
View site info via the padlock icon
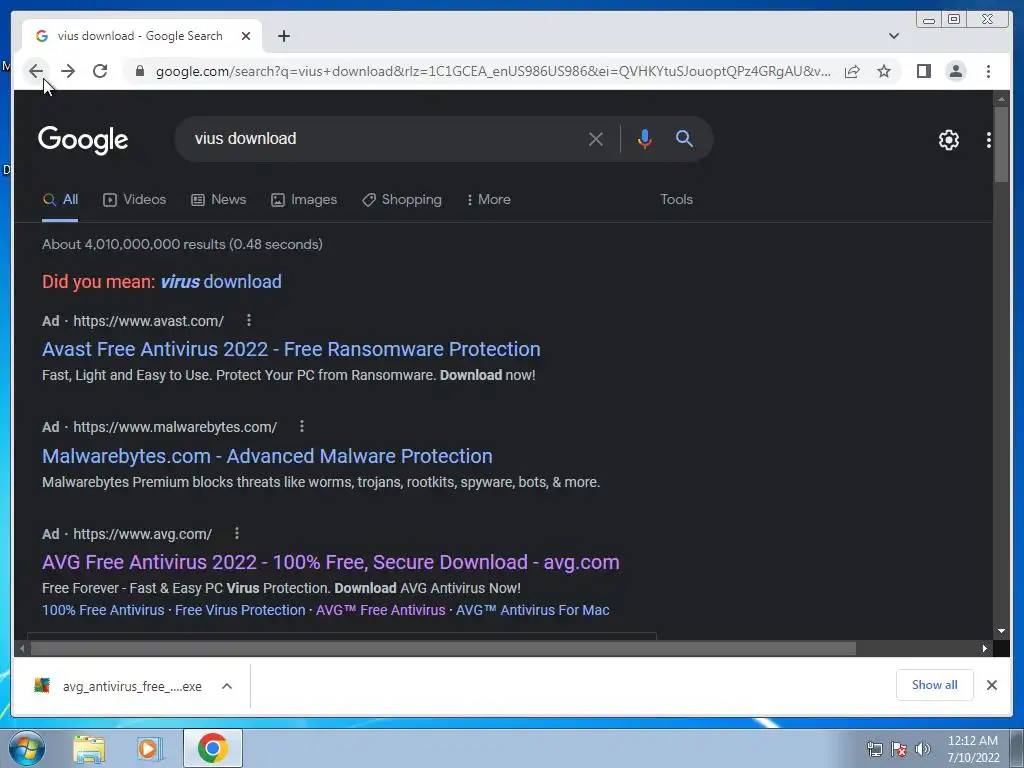pyautogui.click(x=139, y=71)
